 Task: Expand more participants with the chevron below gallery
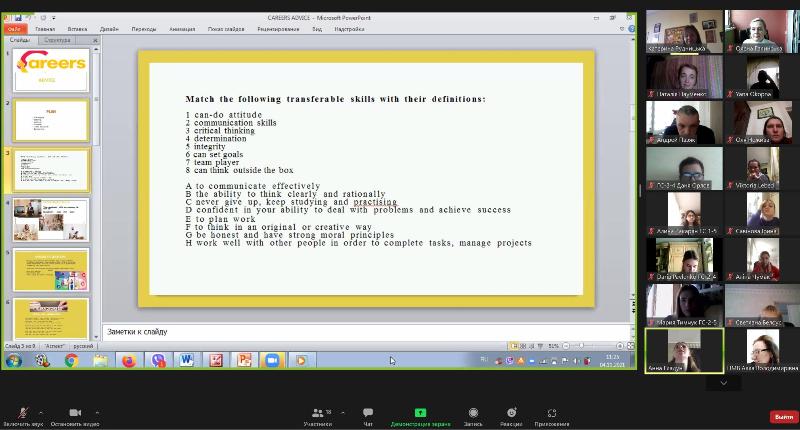[723, 383]
